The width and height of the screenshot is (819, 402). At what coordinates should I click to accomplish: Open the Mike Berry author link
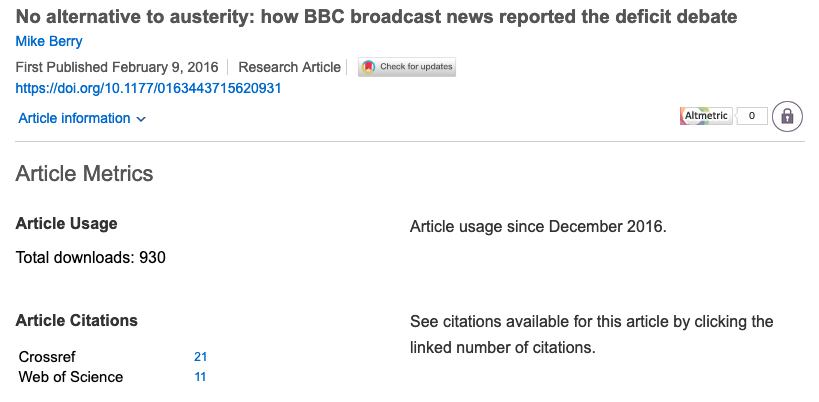click(47, 41)
